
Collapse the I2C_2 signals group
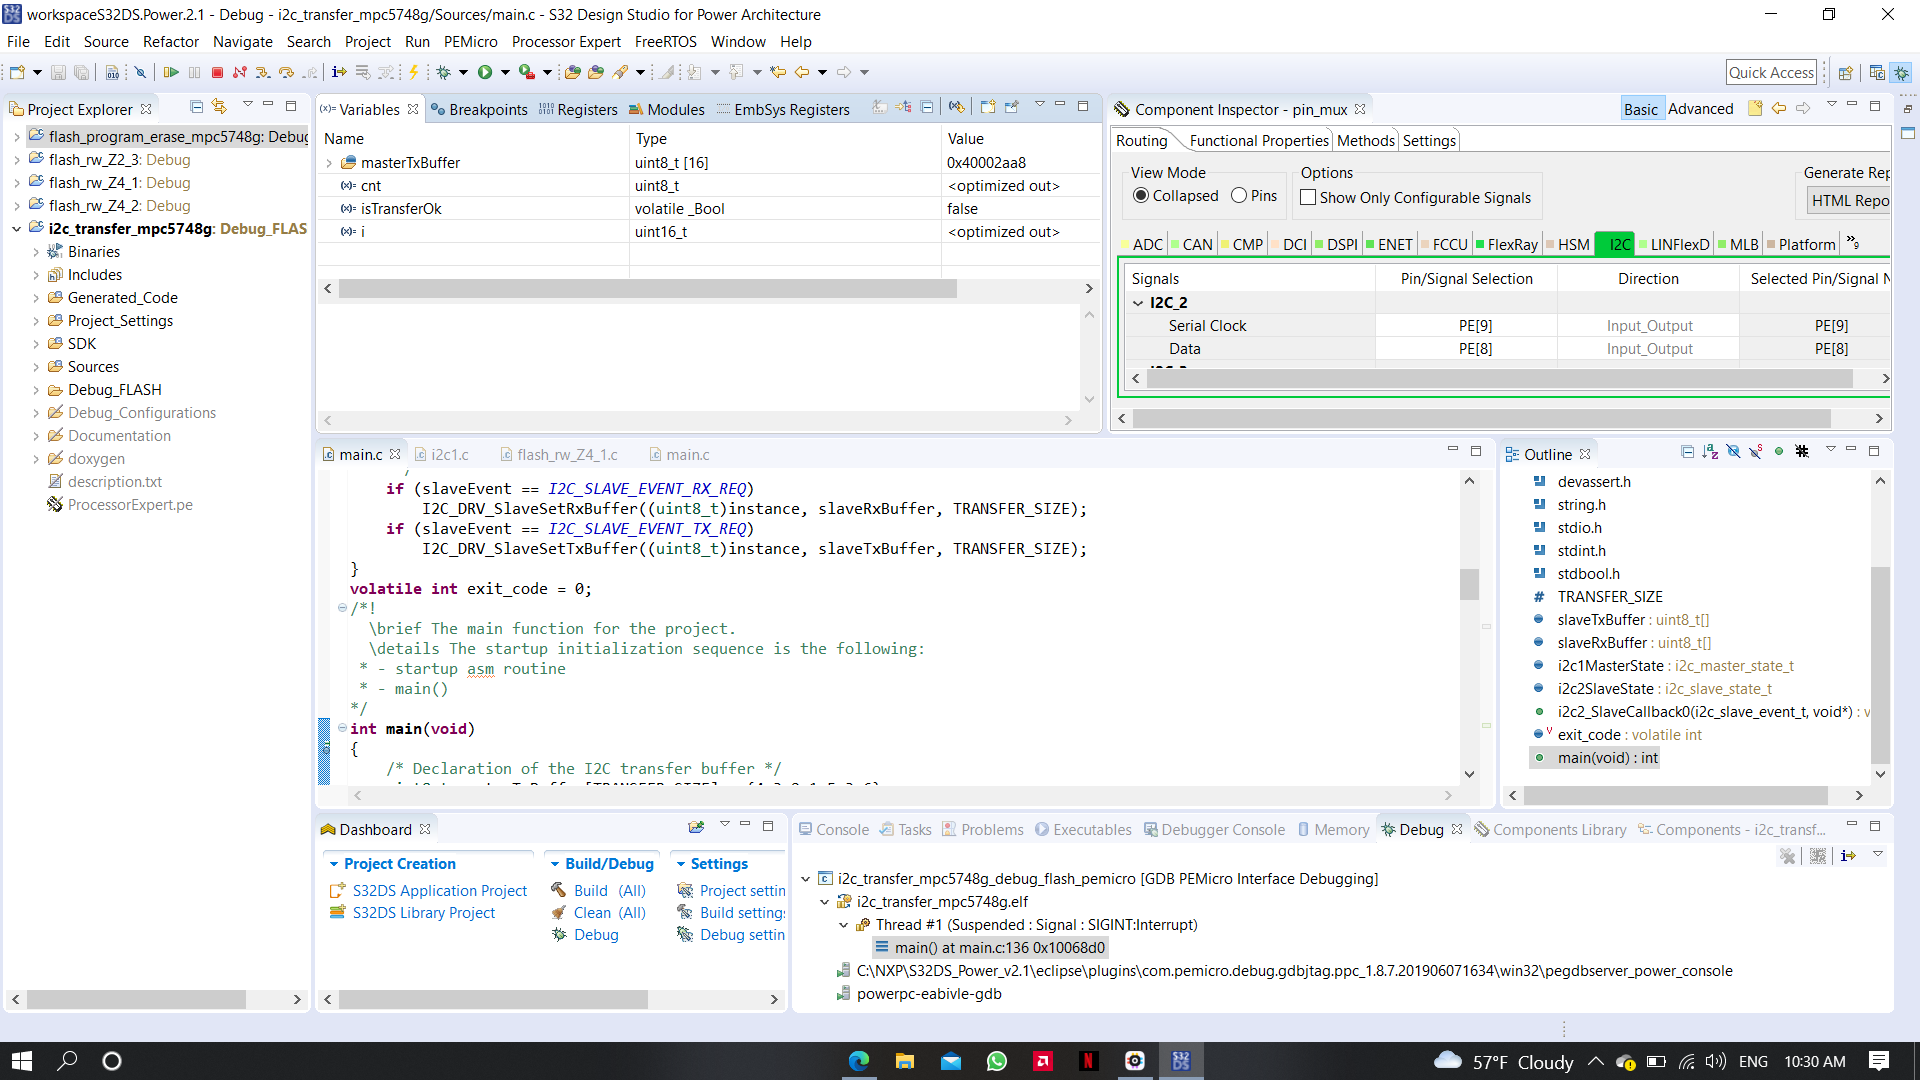point(1139,302)
